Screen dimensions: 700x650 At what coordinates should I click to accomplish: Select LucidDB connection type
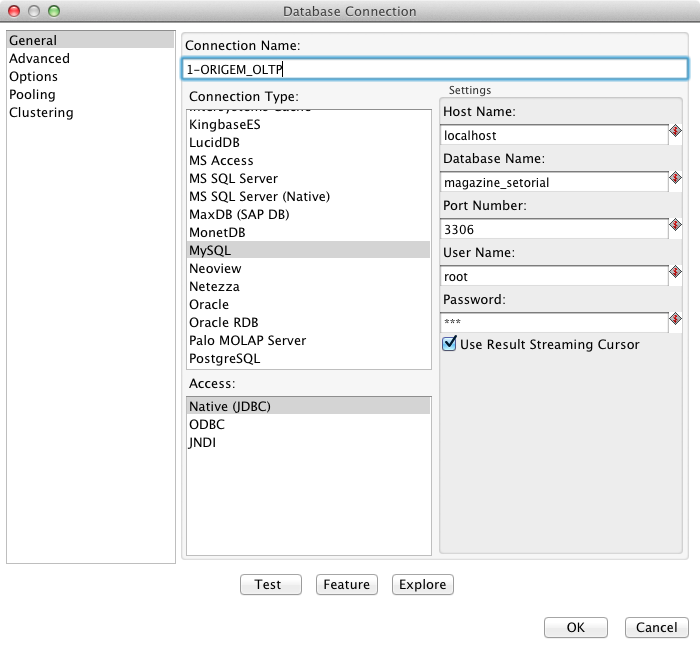pyautogui.click(x=308, y=142)
